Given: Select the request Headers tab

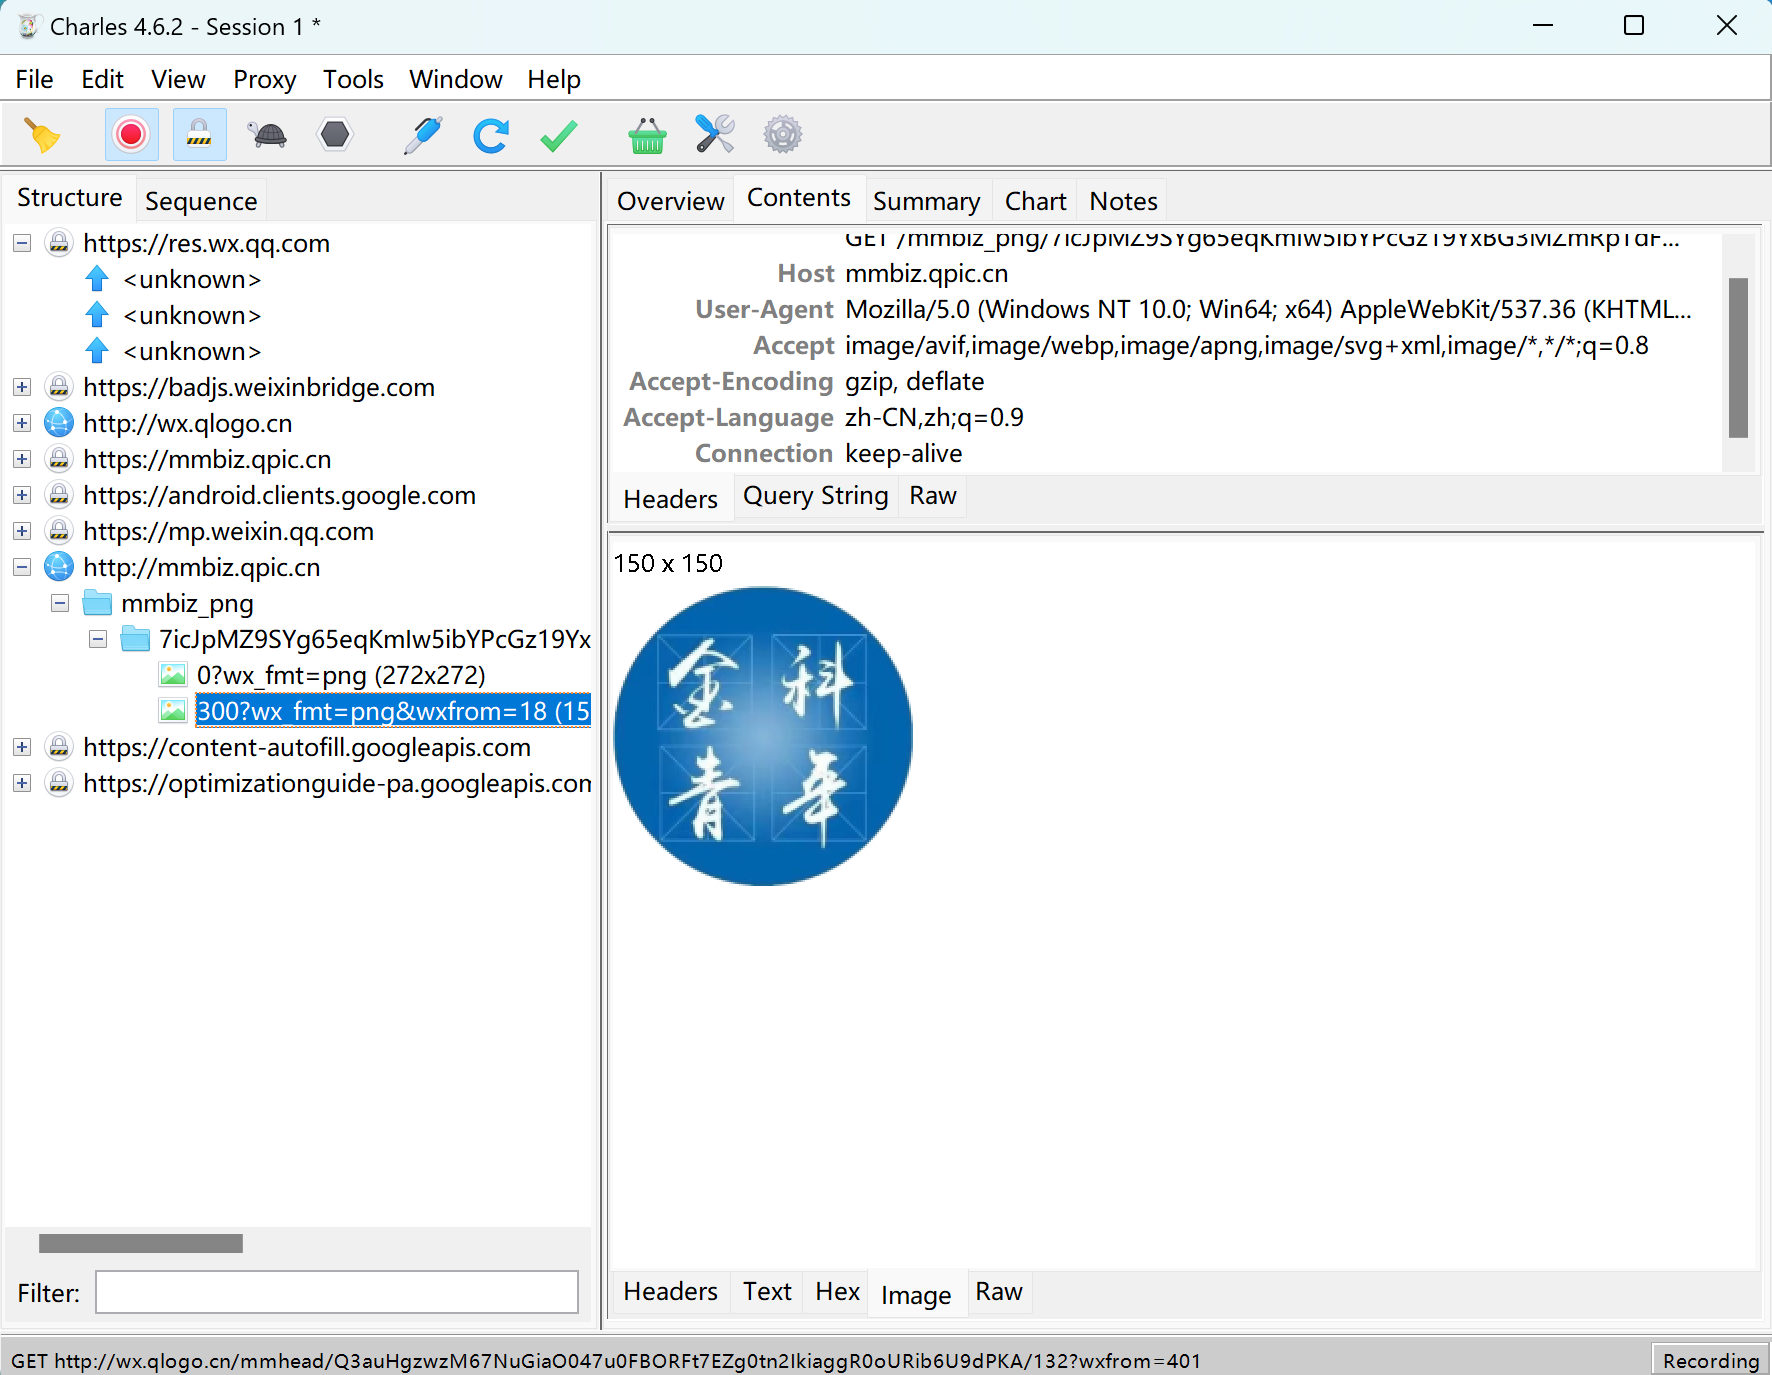Looking at the screenshot, I should pyautogui.click(x=670, y=499).
